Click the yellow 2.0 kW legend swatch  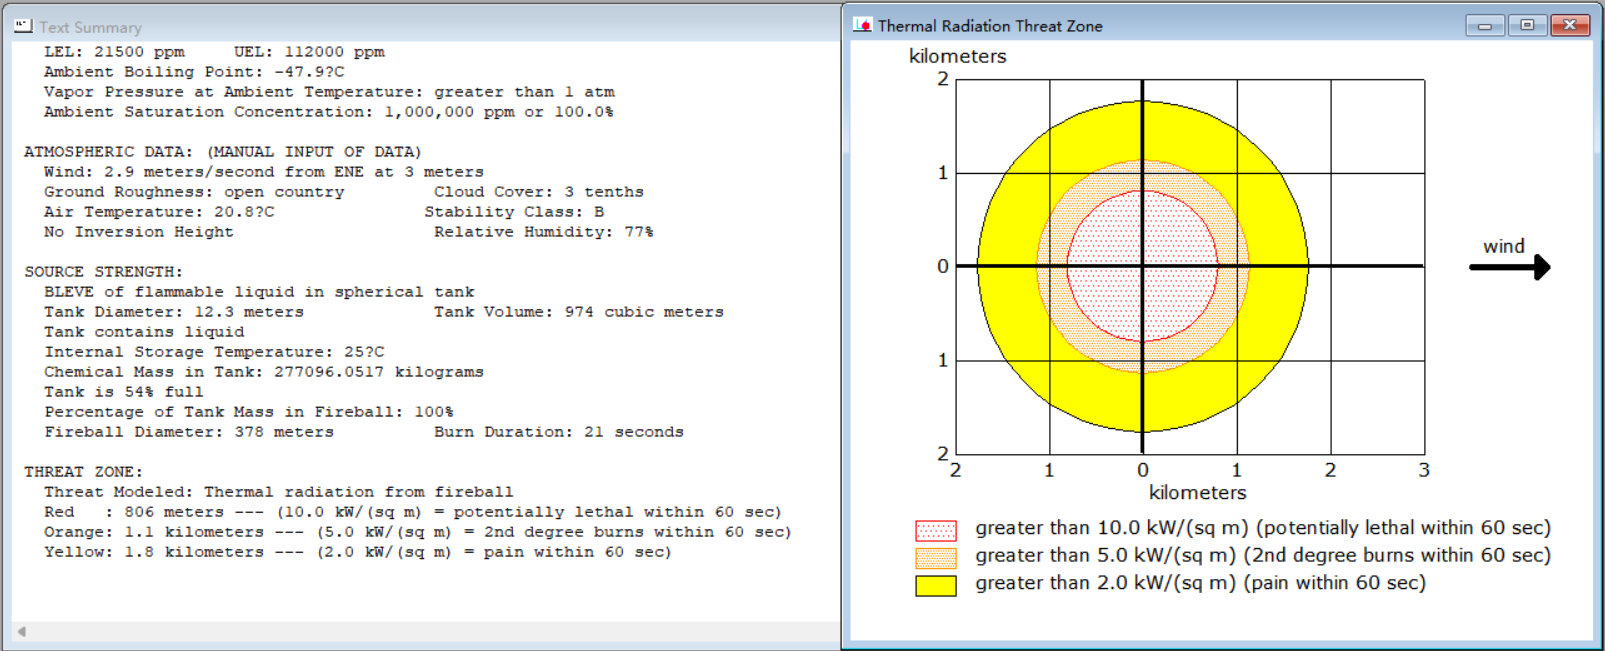point(936,586)
